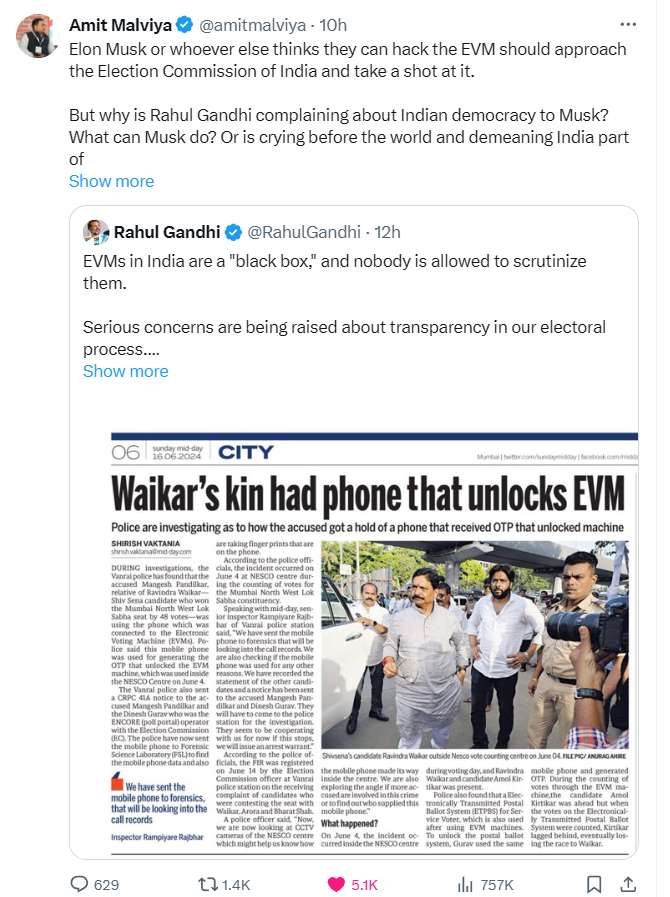Expand Rahul Gandhi's quoted post Show more
This screenshot has width=670, height=897.
pyautogui.click(x=126, y=371)
